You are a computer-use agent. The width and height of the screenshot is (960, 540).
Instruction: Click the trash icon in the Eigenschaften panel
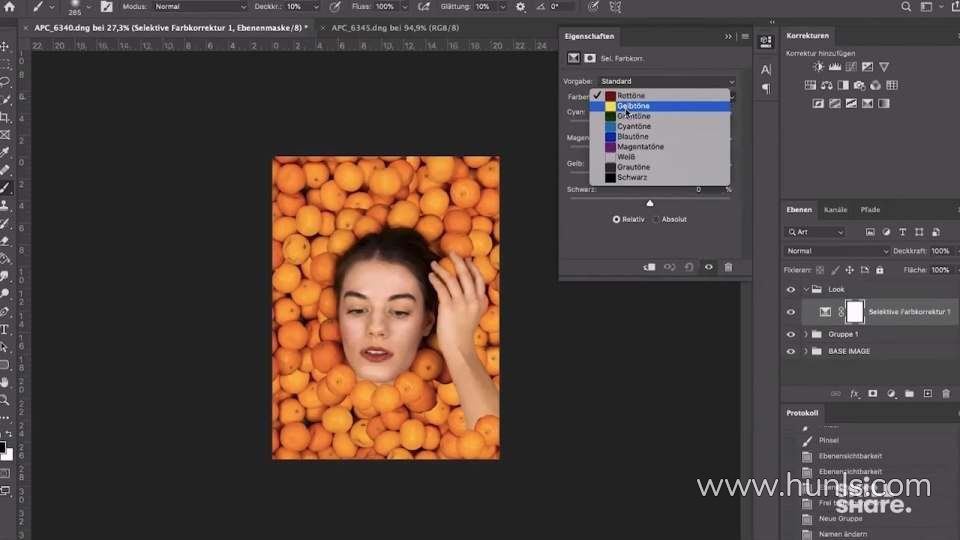click(x=728, y=267)
